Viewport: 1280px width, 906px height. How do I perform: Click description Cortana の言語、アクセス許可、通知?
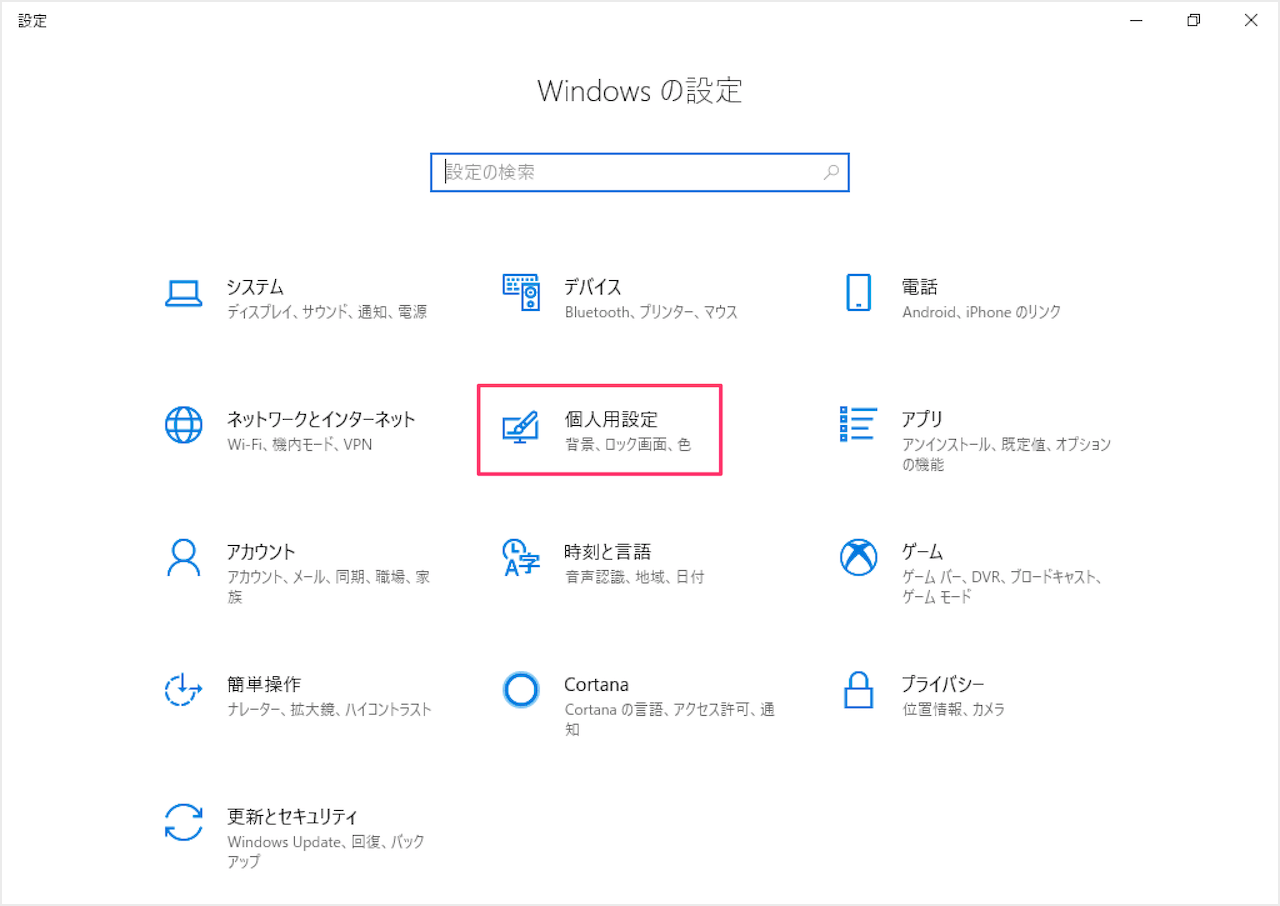coord(670,719)
